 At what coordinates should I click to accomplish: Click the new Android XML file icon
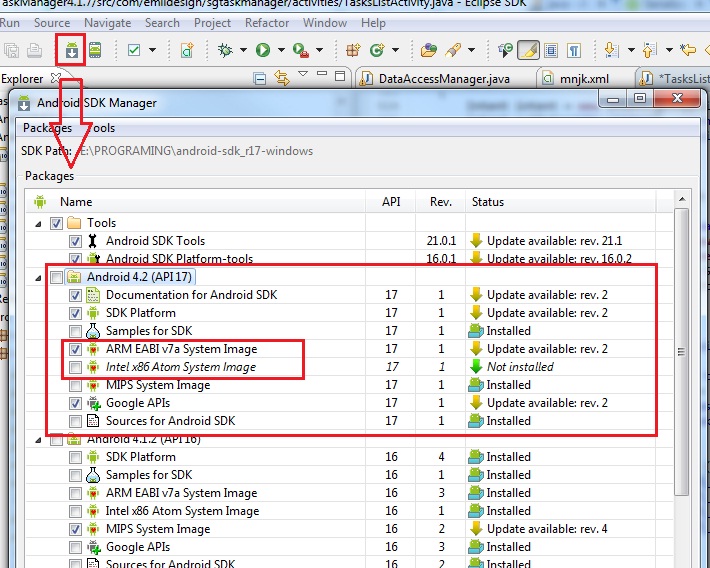coord(187,50)
